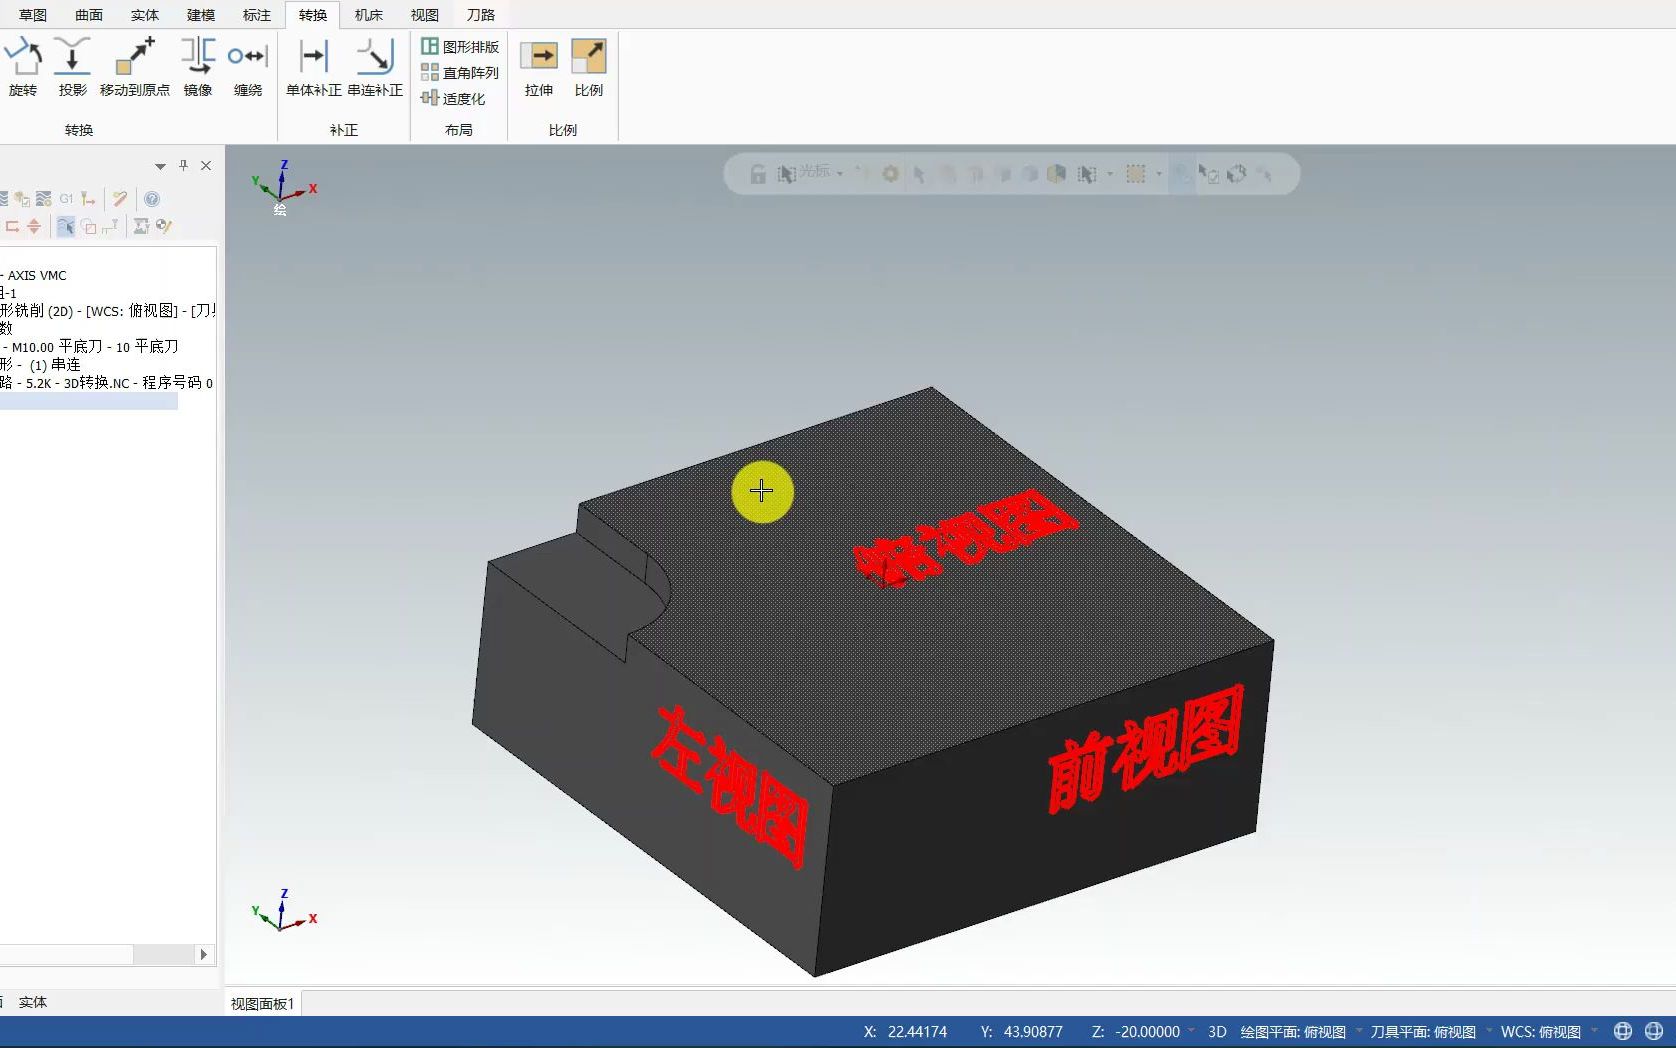Select the 旋转 (Rotate) transform tool
This screenshot has width=1676, height=1048.
pyautogui.click(x=23, y=68)
